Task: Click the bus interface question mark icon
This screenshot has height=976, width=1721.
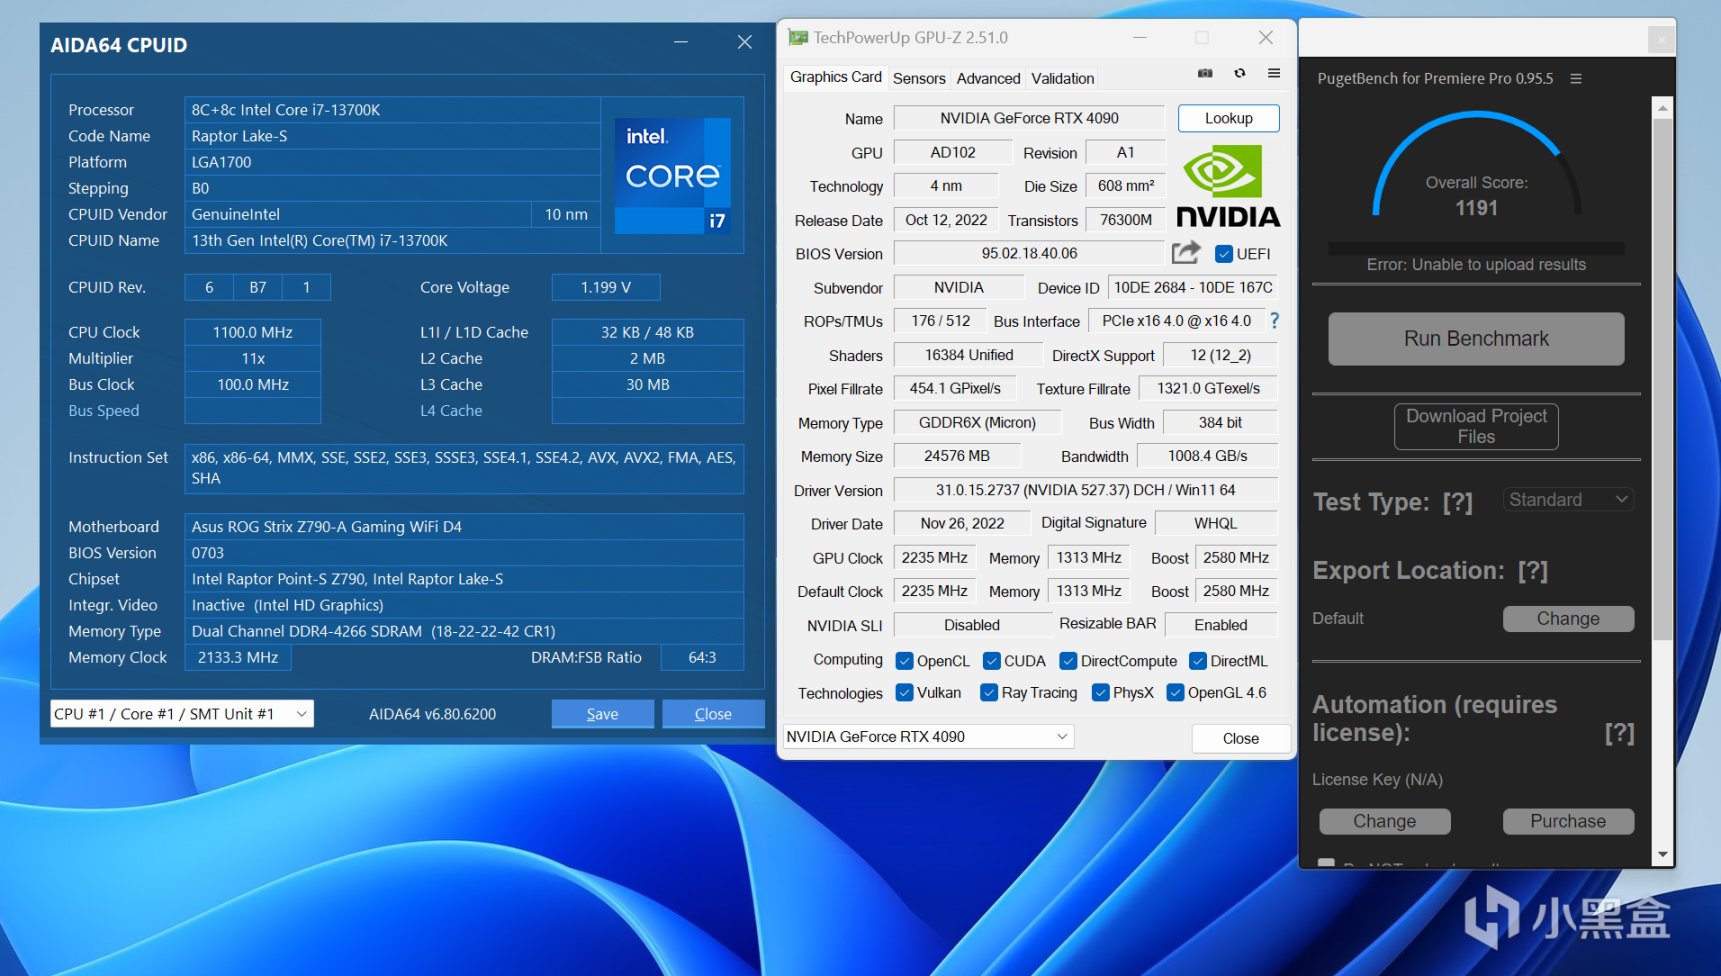Action: [x=1274, y=321]
